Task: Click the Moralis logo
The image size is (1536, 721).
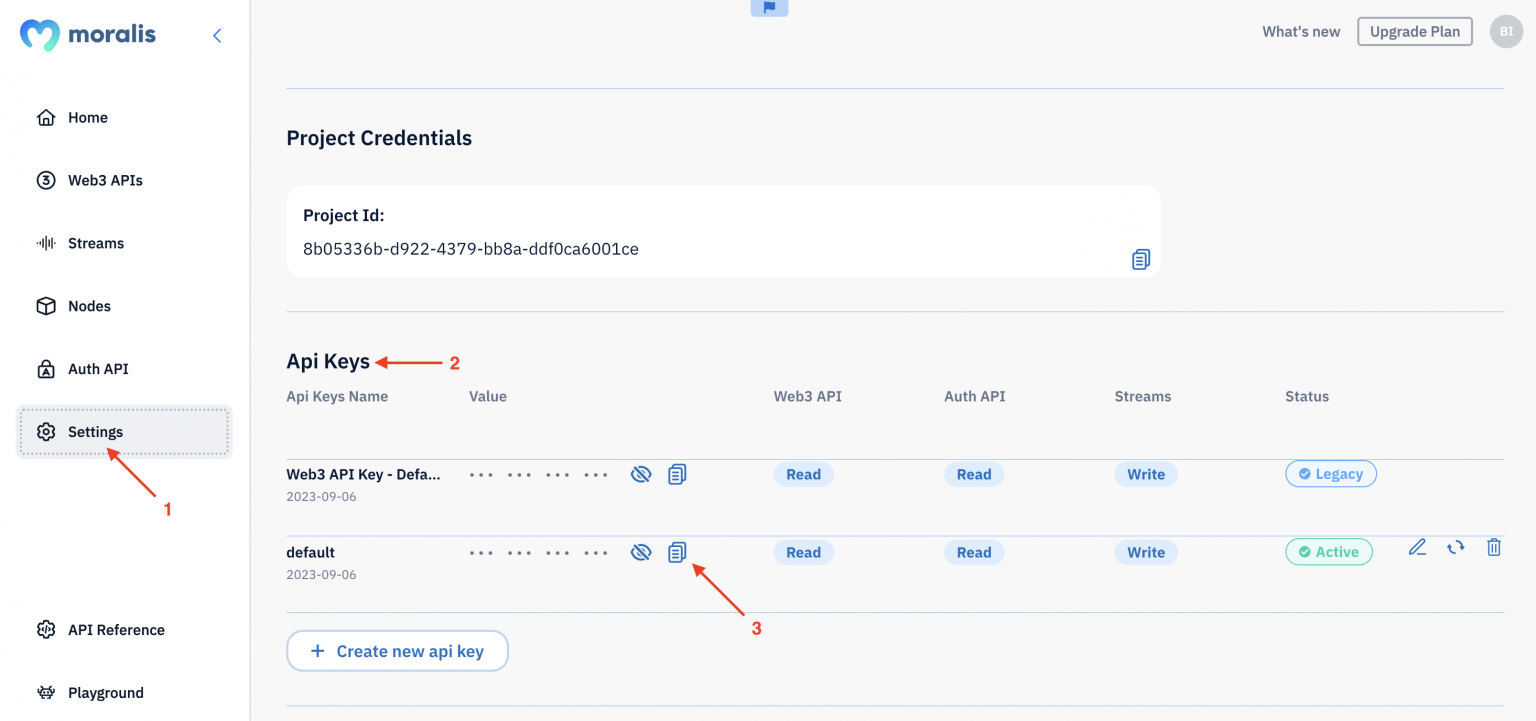Action: point(88,35)
